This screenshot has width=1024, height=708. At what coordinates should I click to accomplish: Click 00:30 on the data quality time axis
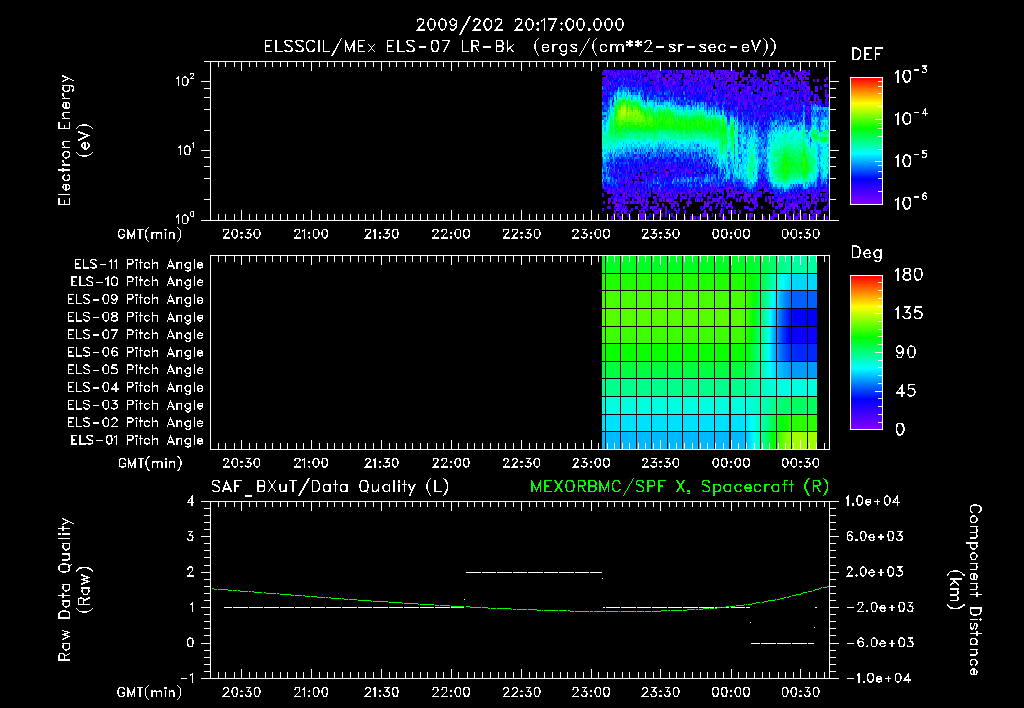[x=800, y=692]
